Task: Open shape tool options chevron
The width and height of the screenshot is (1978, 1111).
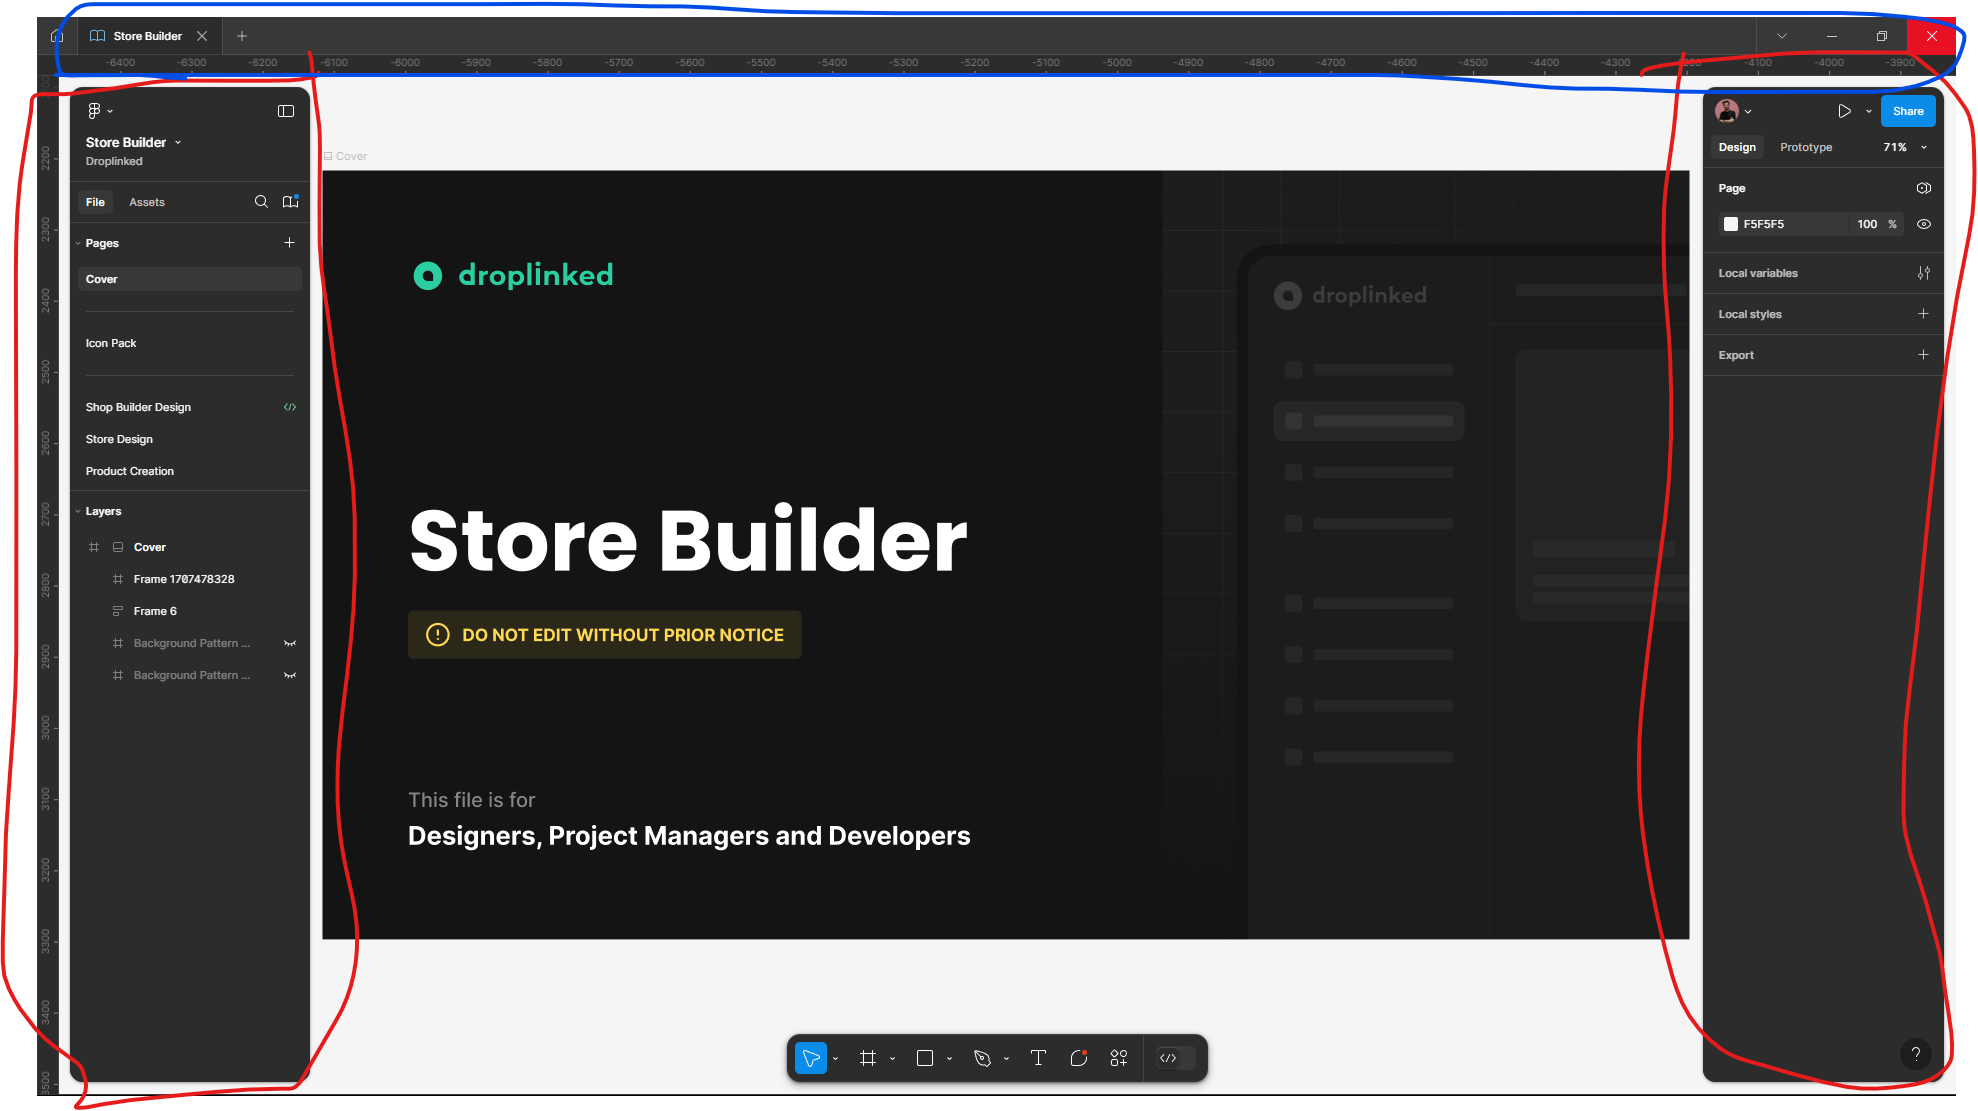Action: coord(949,1058)
